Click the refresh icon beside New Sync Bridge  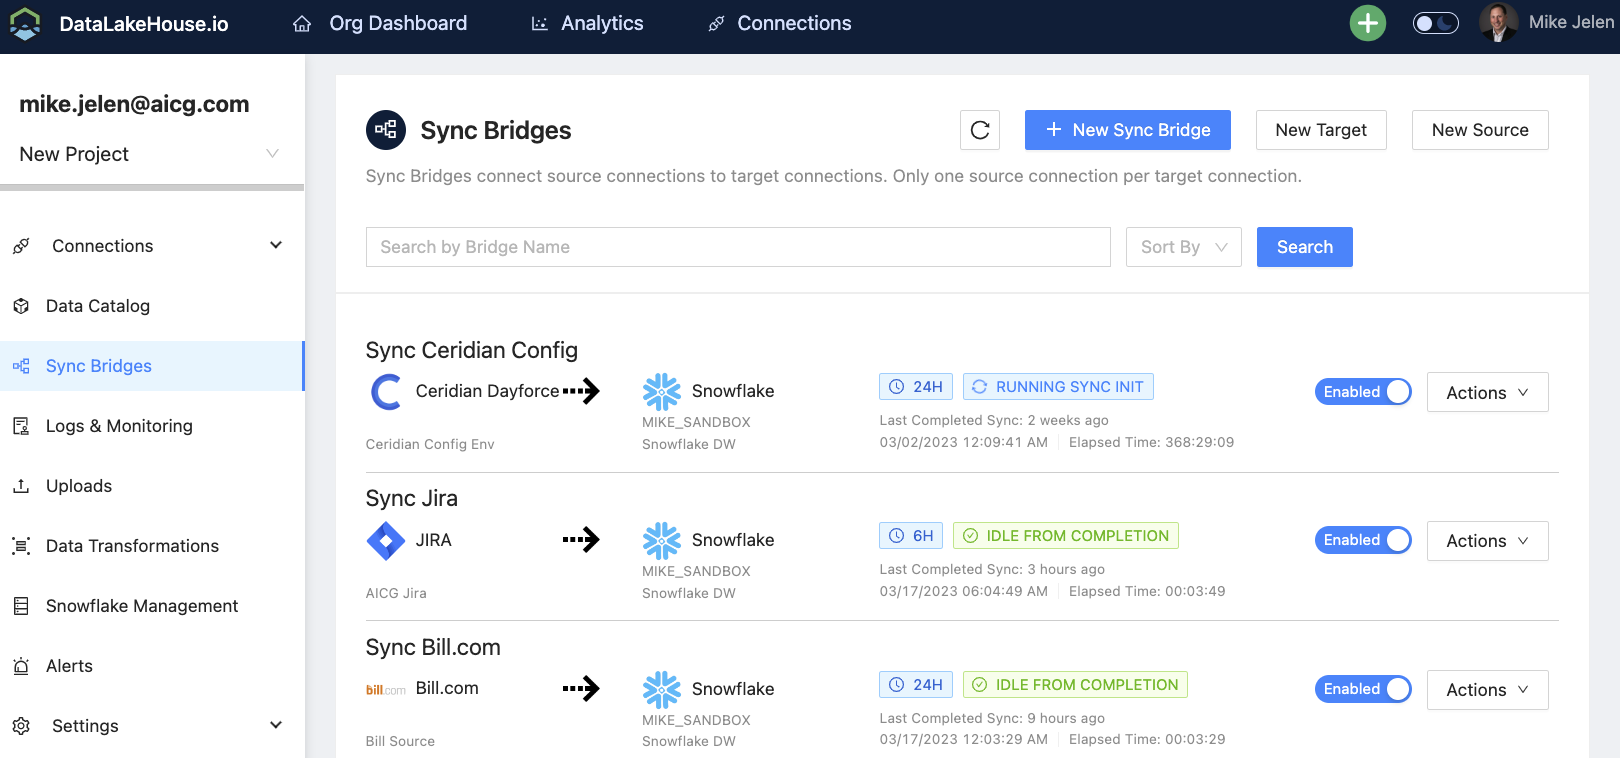coord(979,130)
